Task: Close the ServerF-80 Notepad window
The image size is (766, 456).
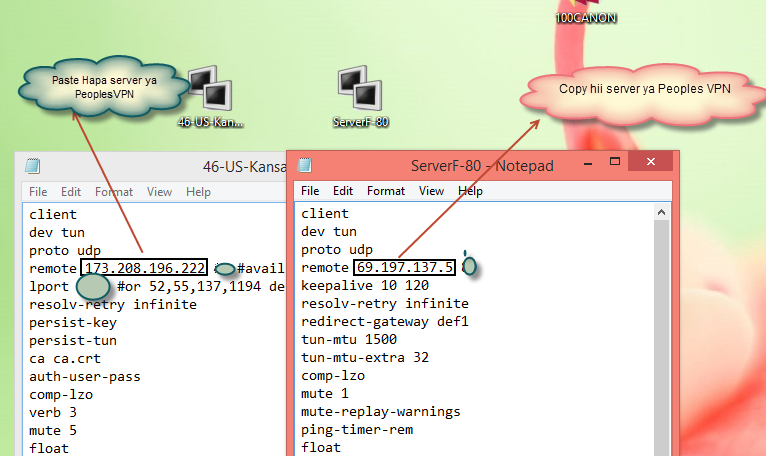Action: pos(651,162)
